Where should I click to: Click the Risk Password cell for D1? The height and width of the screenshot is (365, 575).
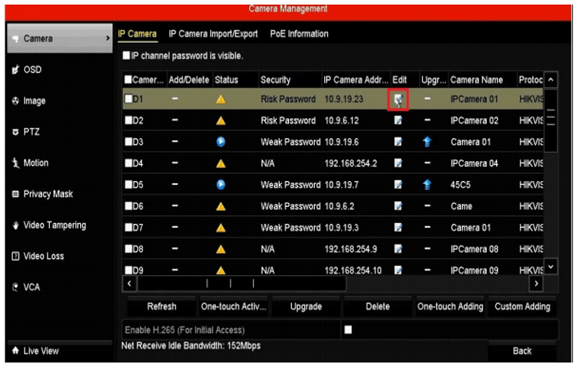pyautogui.click(x=288, y=99)
